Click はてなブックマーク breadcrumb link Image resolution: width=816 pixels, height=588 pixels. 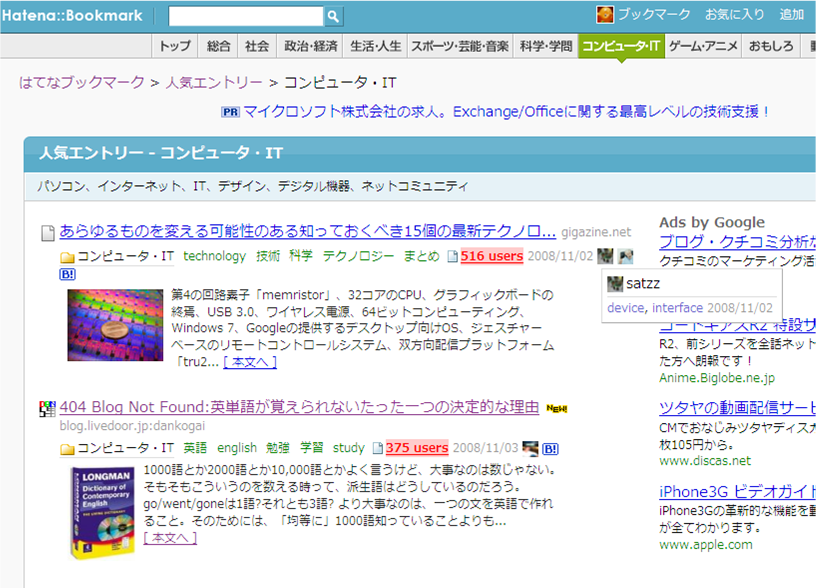coord(81,82)
